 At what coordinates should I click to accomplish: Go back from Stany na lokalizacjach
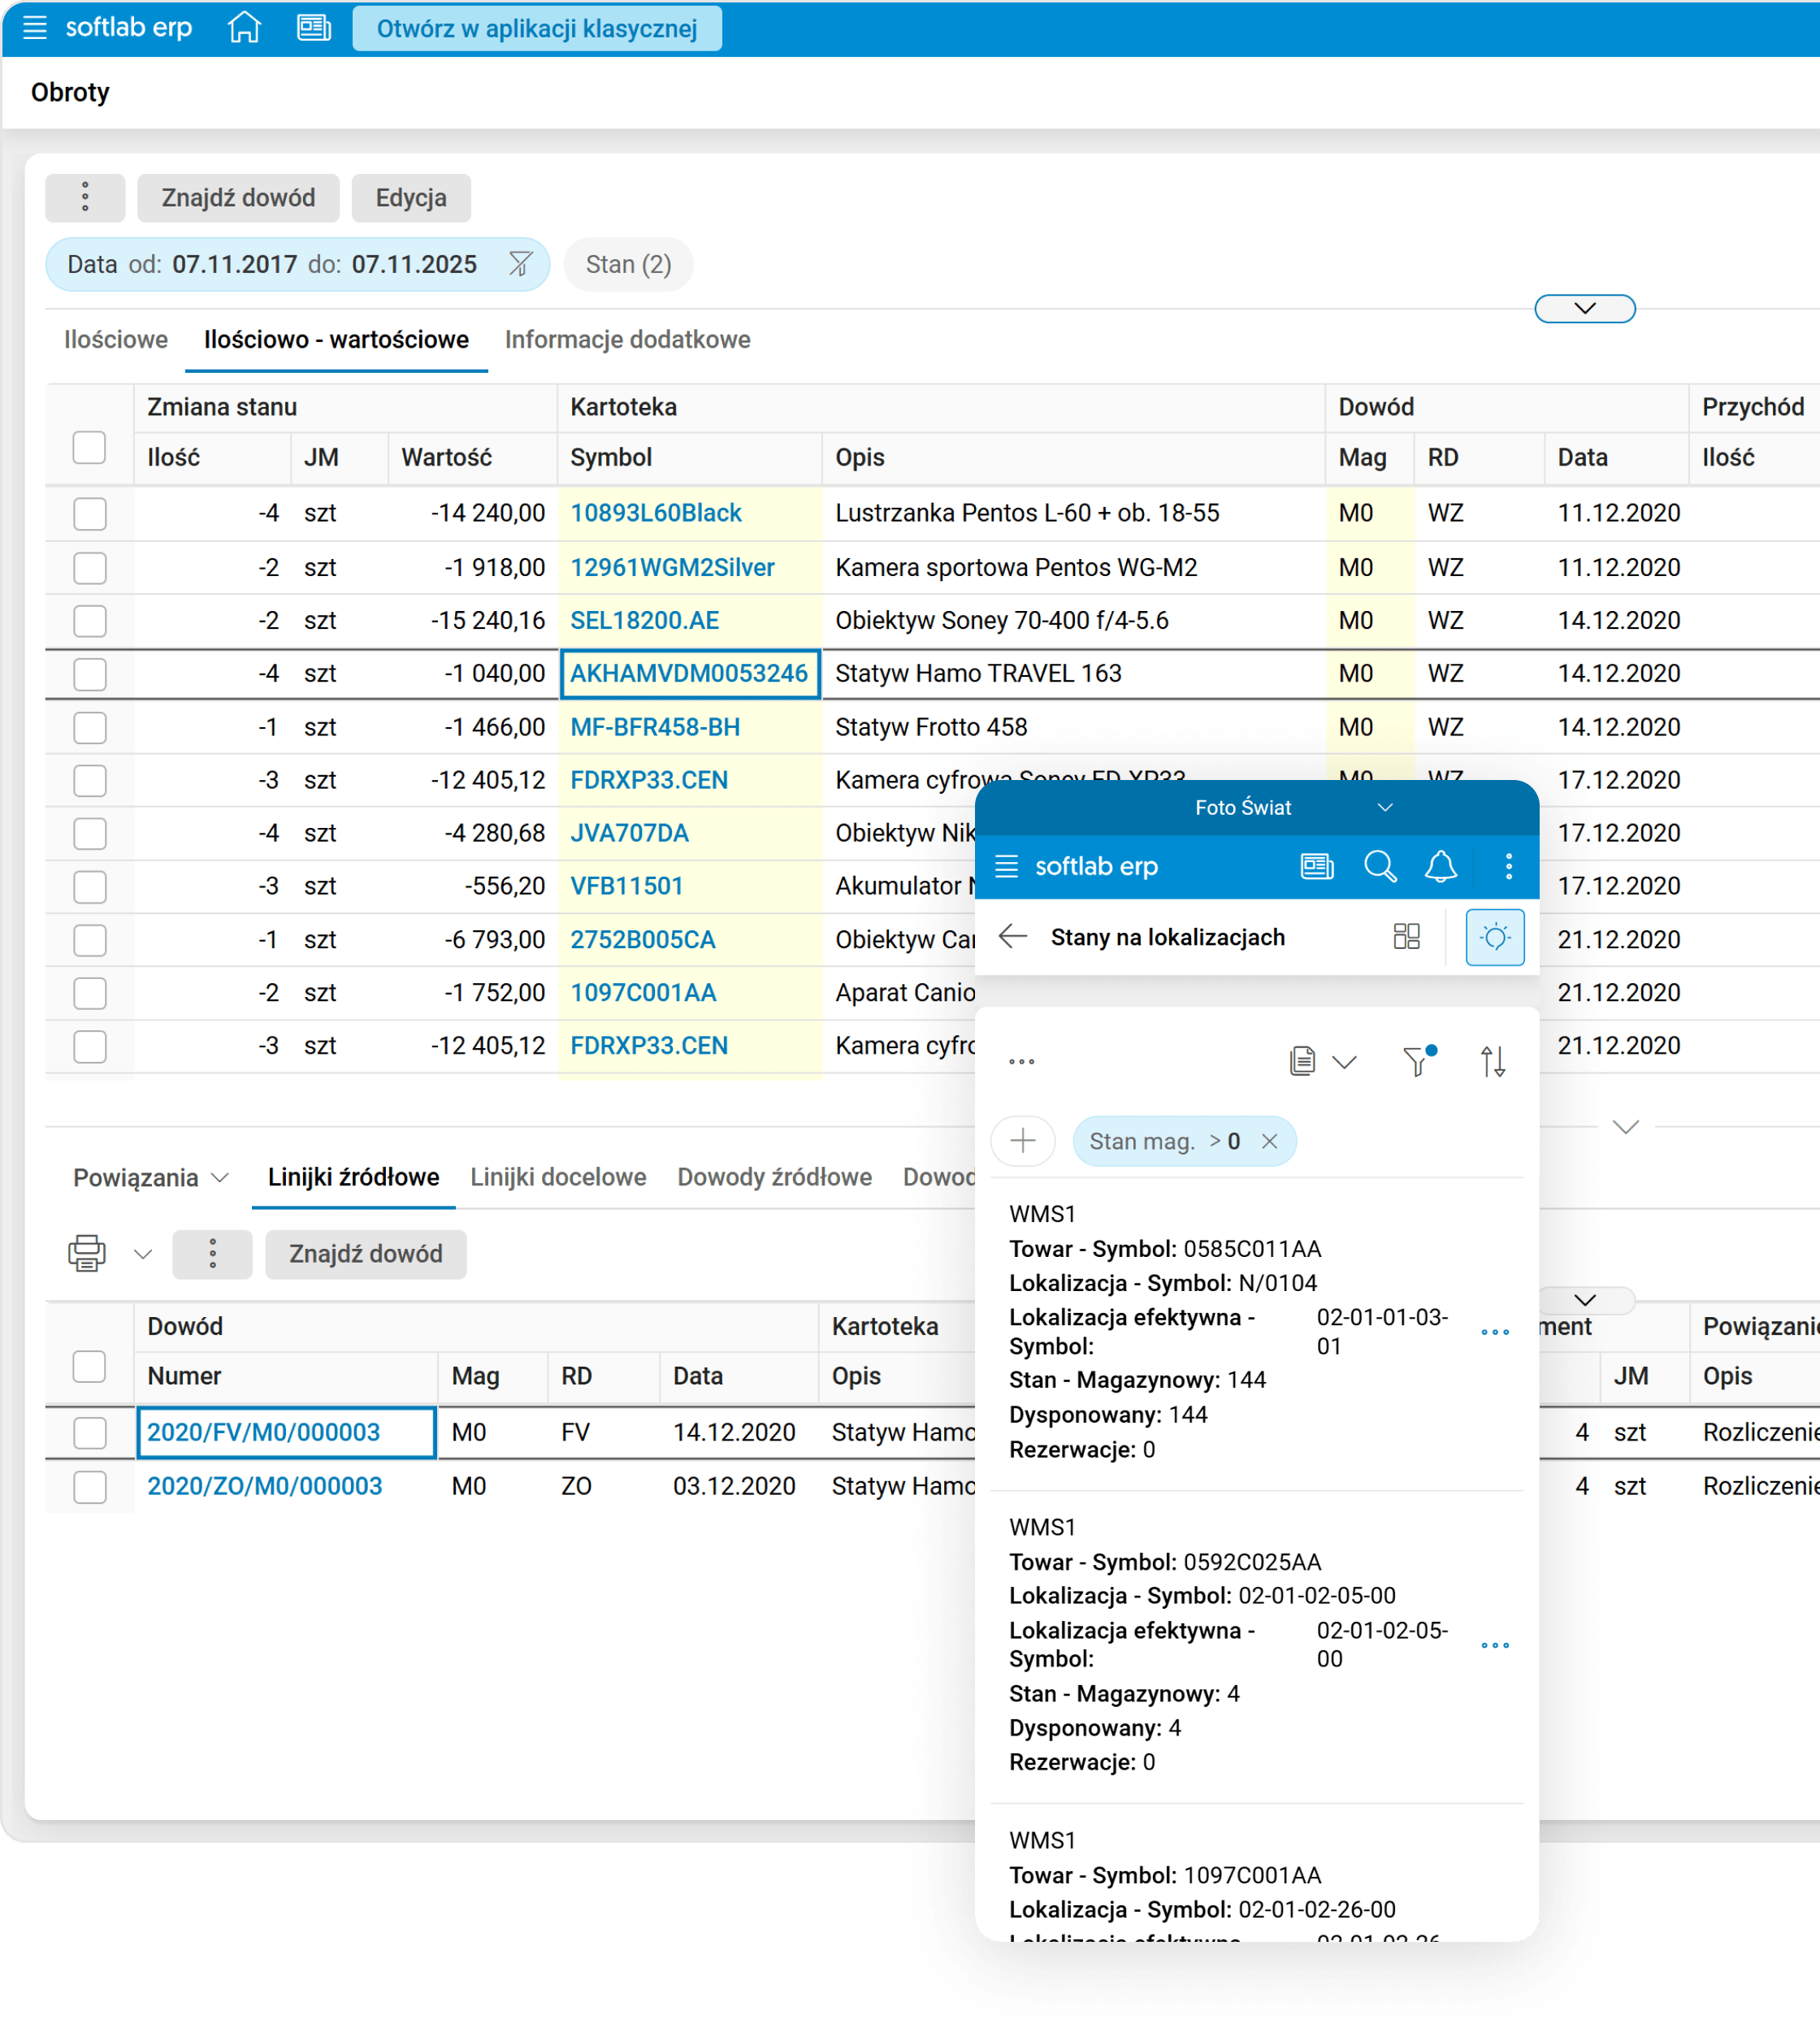tap(1013, 937)
